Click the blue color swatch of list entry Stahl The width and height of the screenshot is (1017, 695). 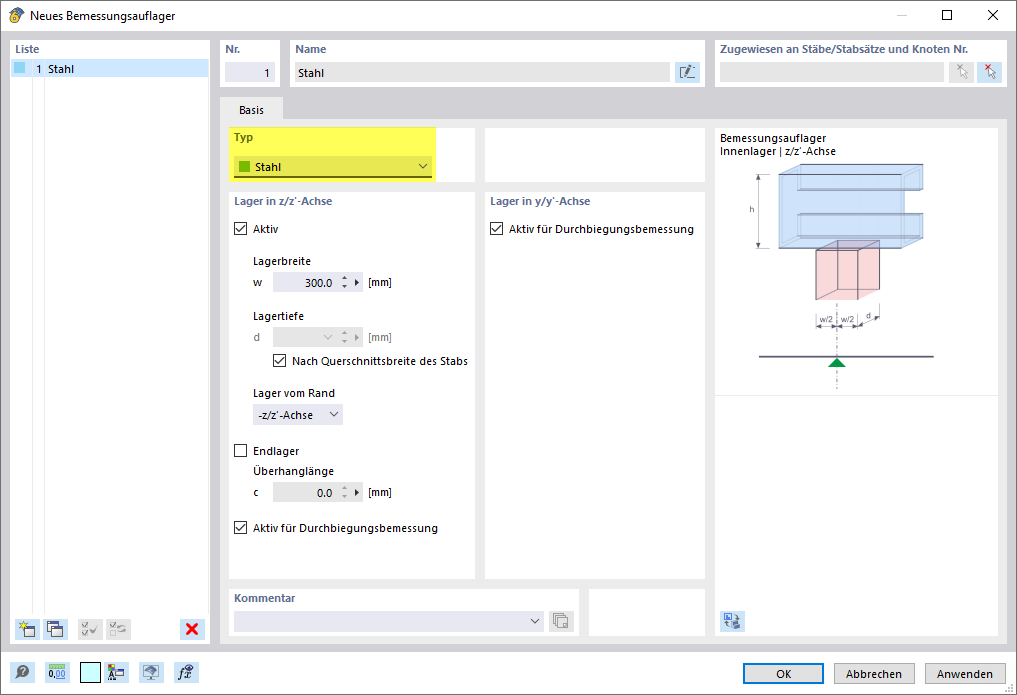19,68
